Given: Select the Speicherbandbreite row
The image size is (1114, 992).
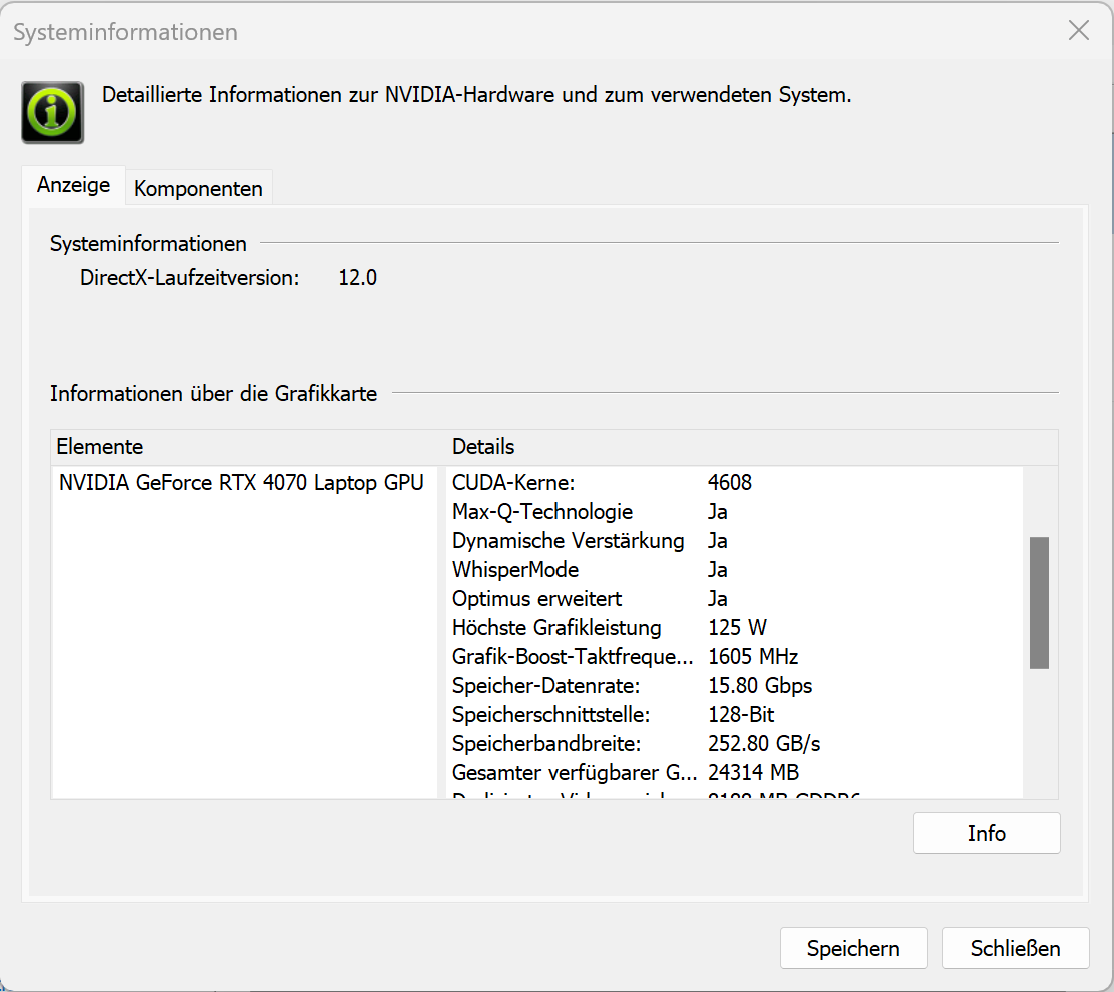Looking at the screenshot, I should coord(546,744).
